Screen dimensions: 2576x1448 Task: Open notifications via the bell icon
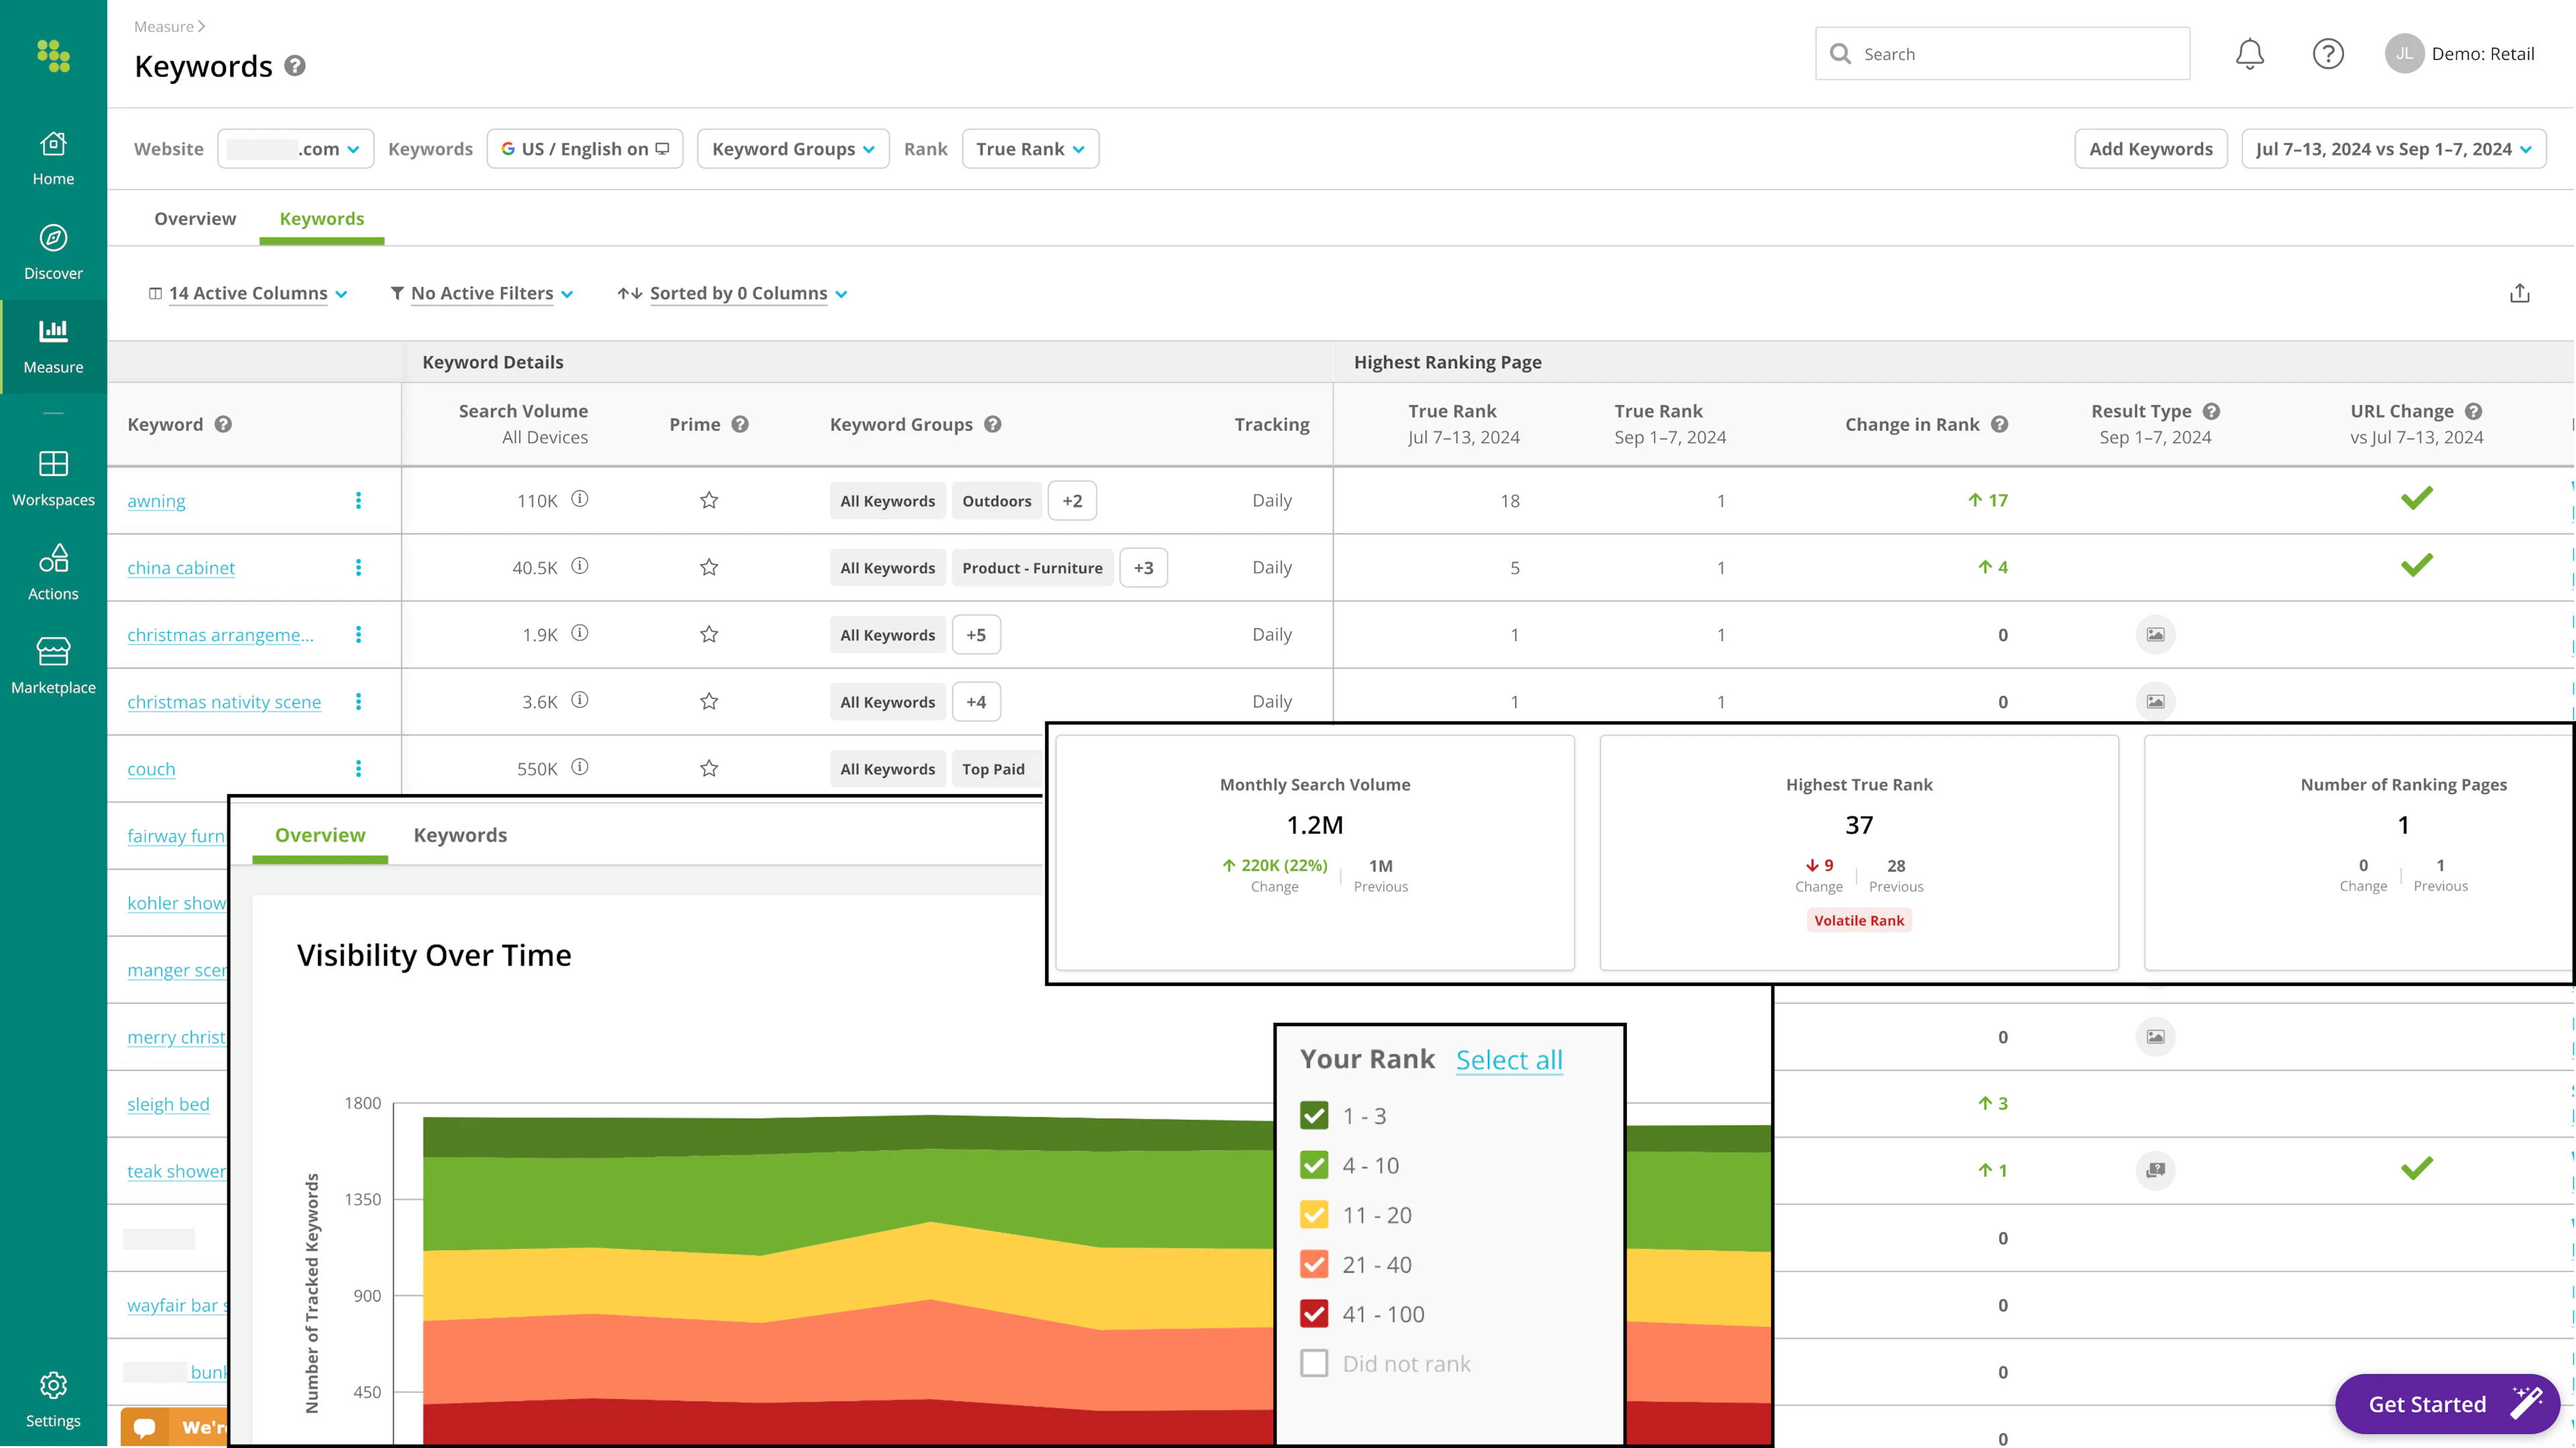(2249, 54)
